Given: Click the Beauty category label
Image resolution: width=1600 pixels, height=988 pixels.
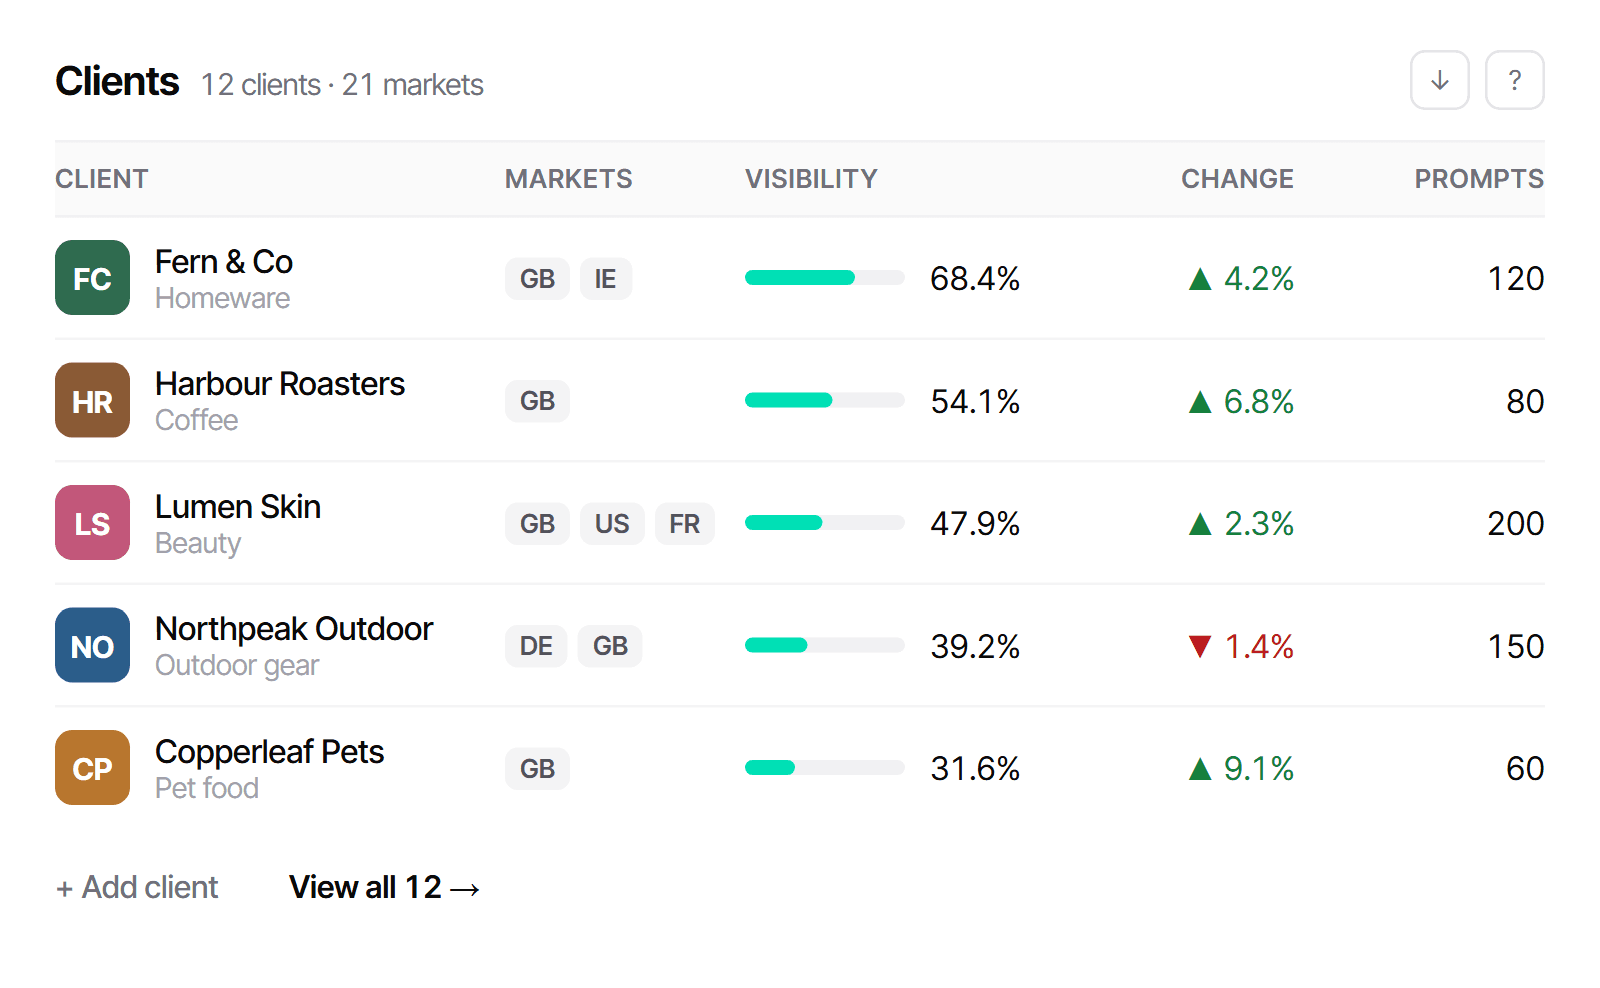Looking at the screenshot, I should [198, 543].
